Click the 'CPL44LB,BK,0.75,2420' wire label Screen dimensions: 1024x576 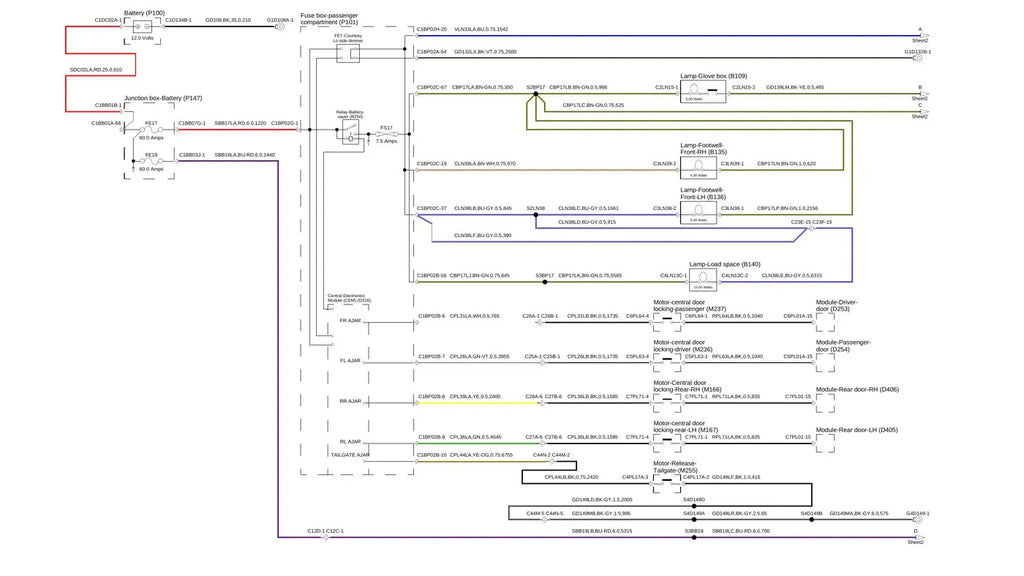(571, 477)
